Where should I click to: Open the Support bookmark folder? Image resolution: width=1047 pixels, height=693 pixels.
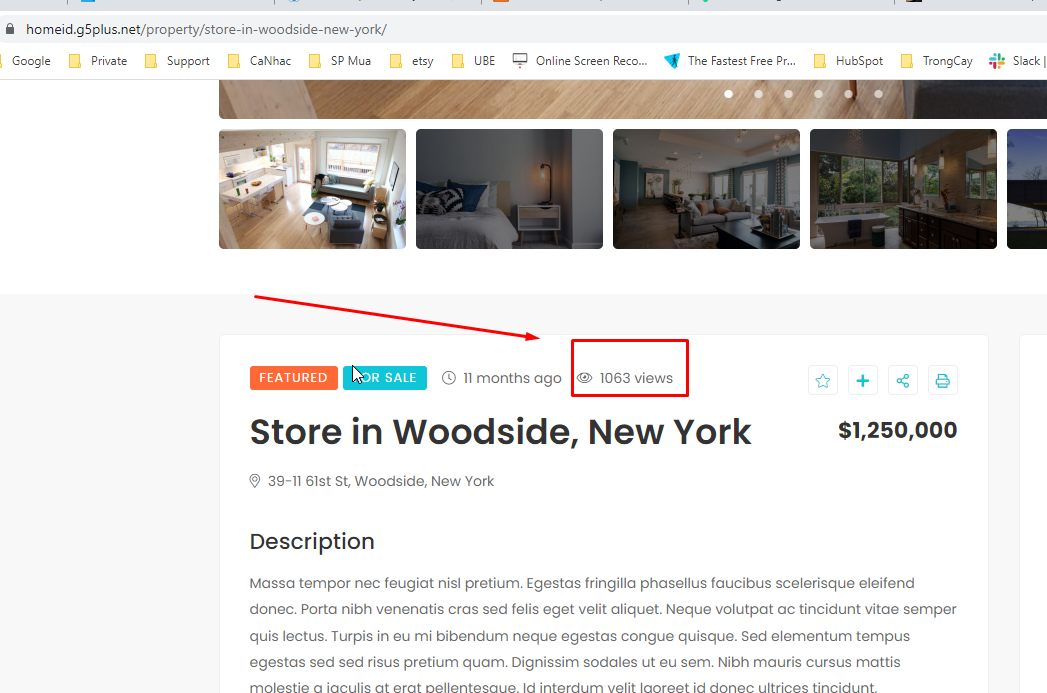click(x=177, y=61)
